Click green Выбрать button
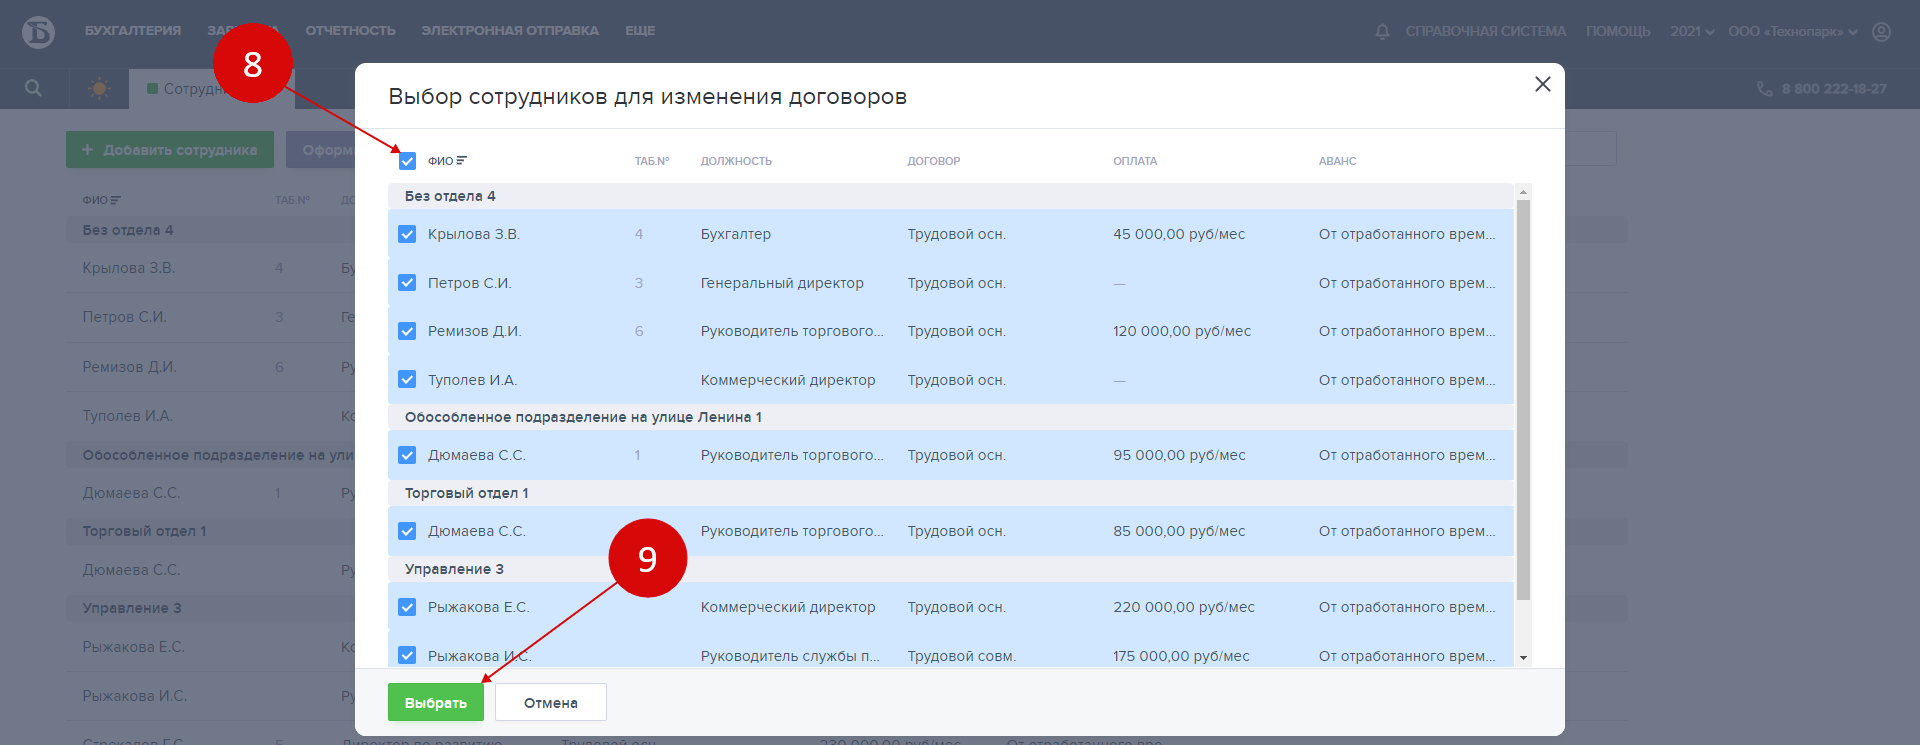 click(436, 702)
